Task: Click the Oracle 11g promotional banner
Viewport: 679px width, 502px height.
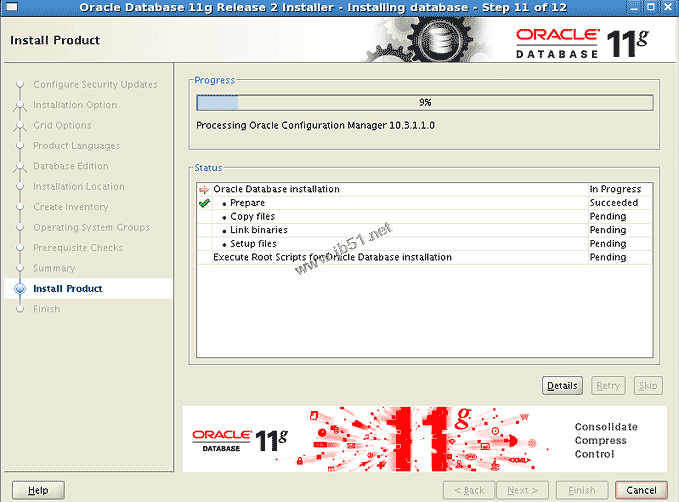Action: click(424, 439)
